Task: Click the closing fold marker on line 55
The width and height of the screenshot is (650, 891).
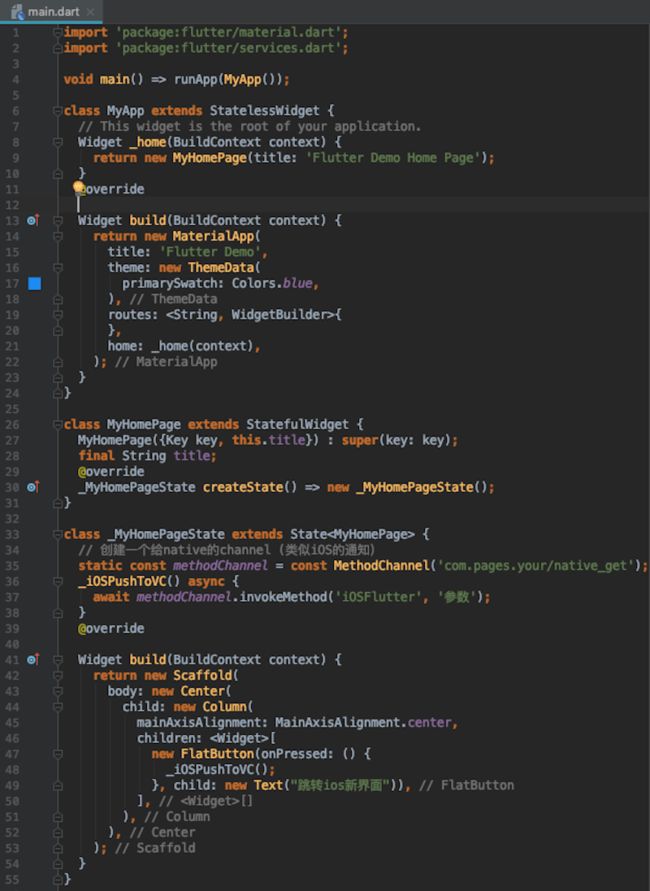Action: pos(57,879)
